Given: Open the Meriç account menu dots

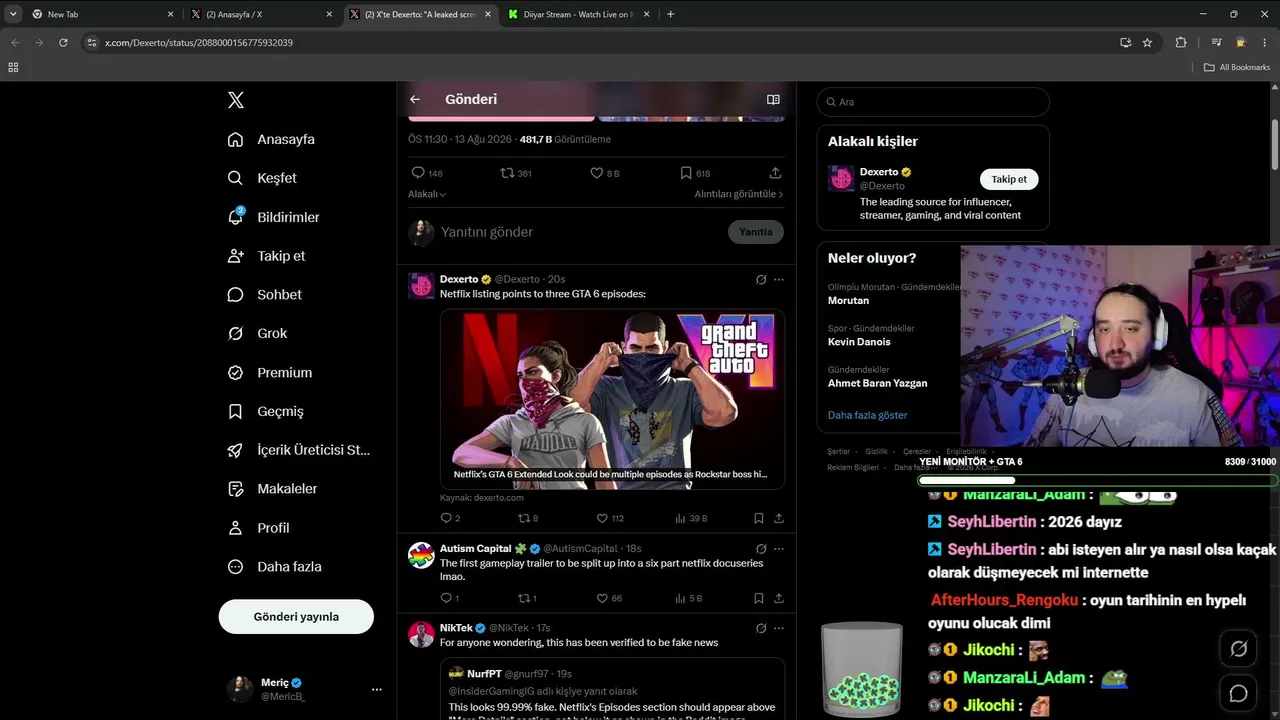Looking at the screenshot, I should [377, 689].
